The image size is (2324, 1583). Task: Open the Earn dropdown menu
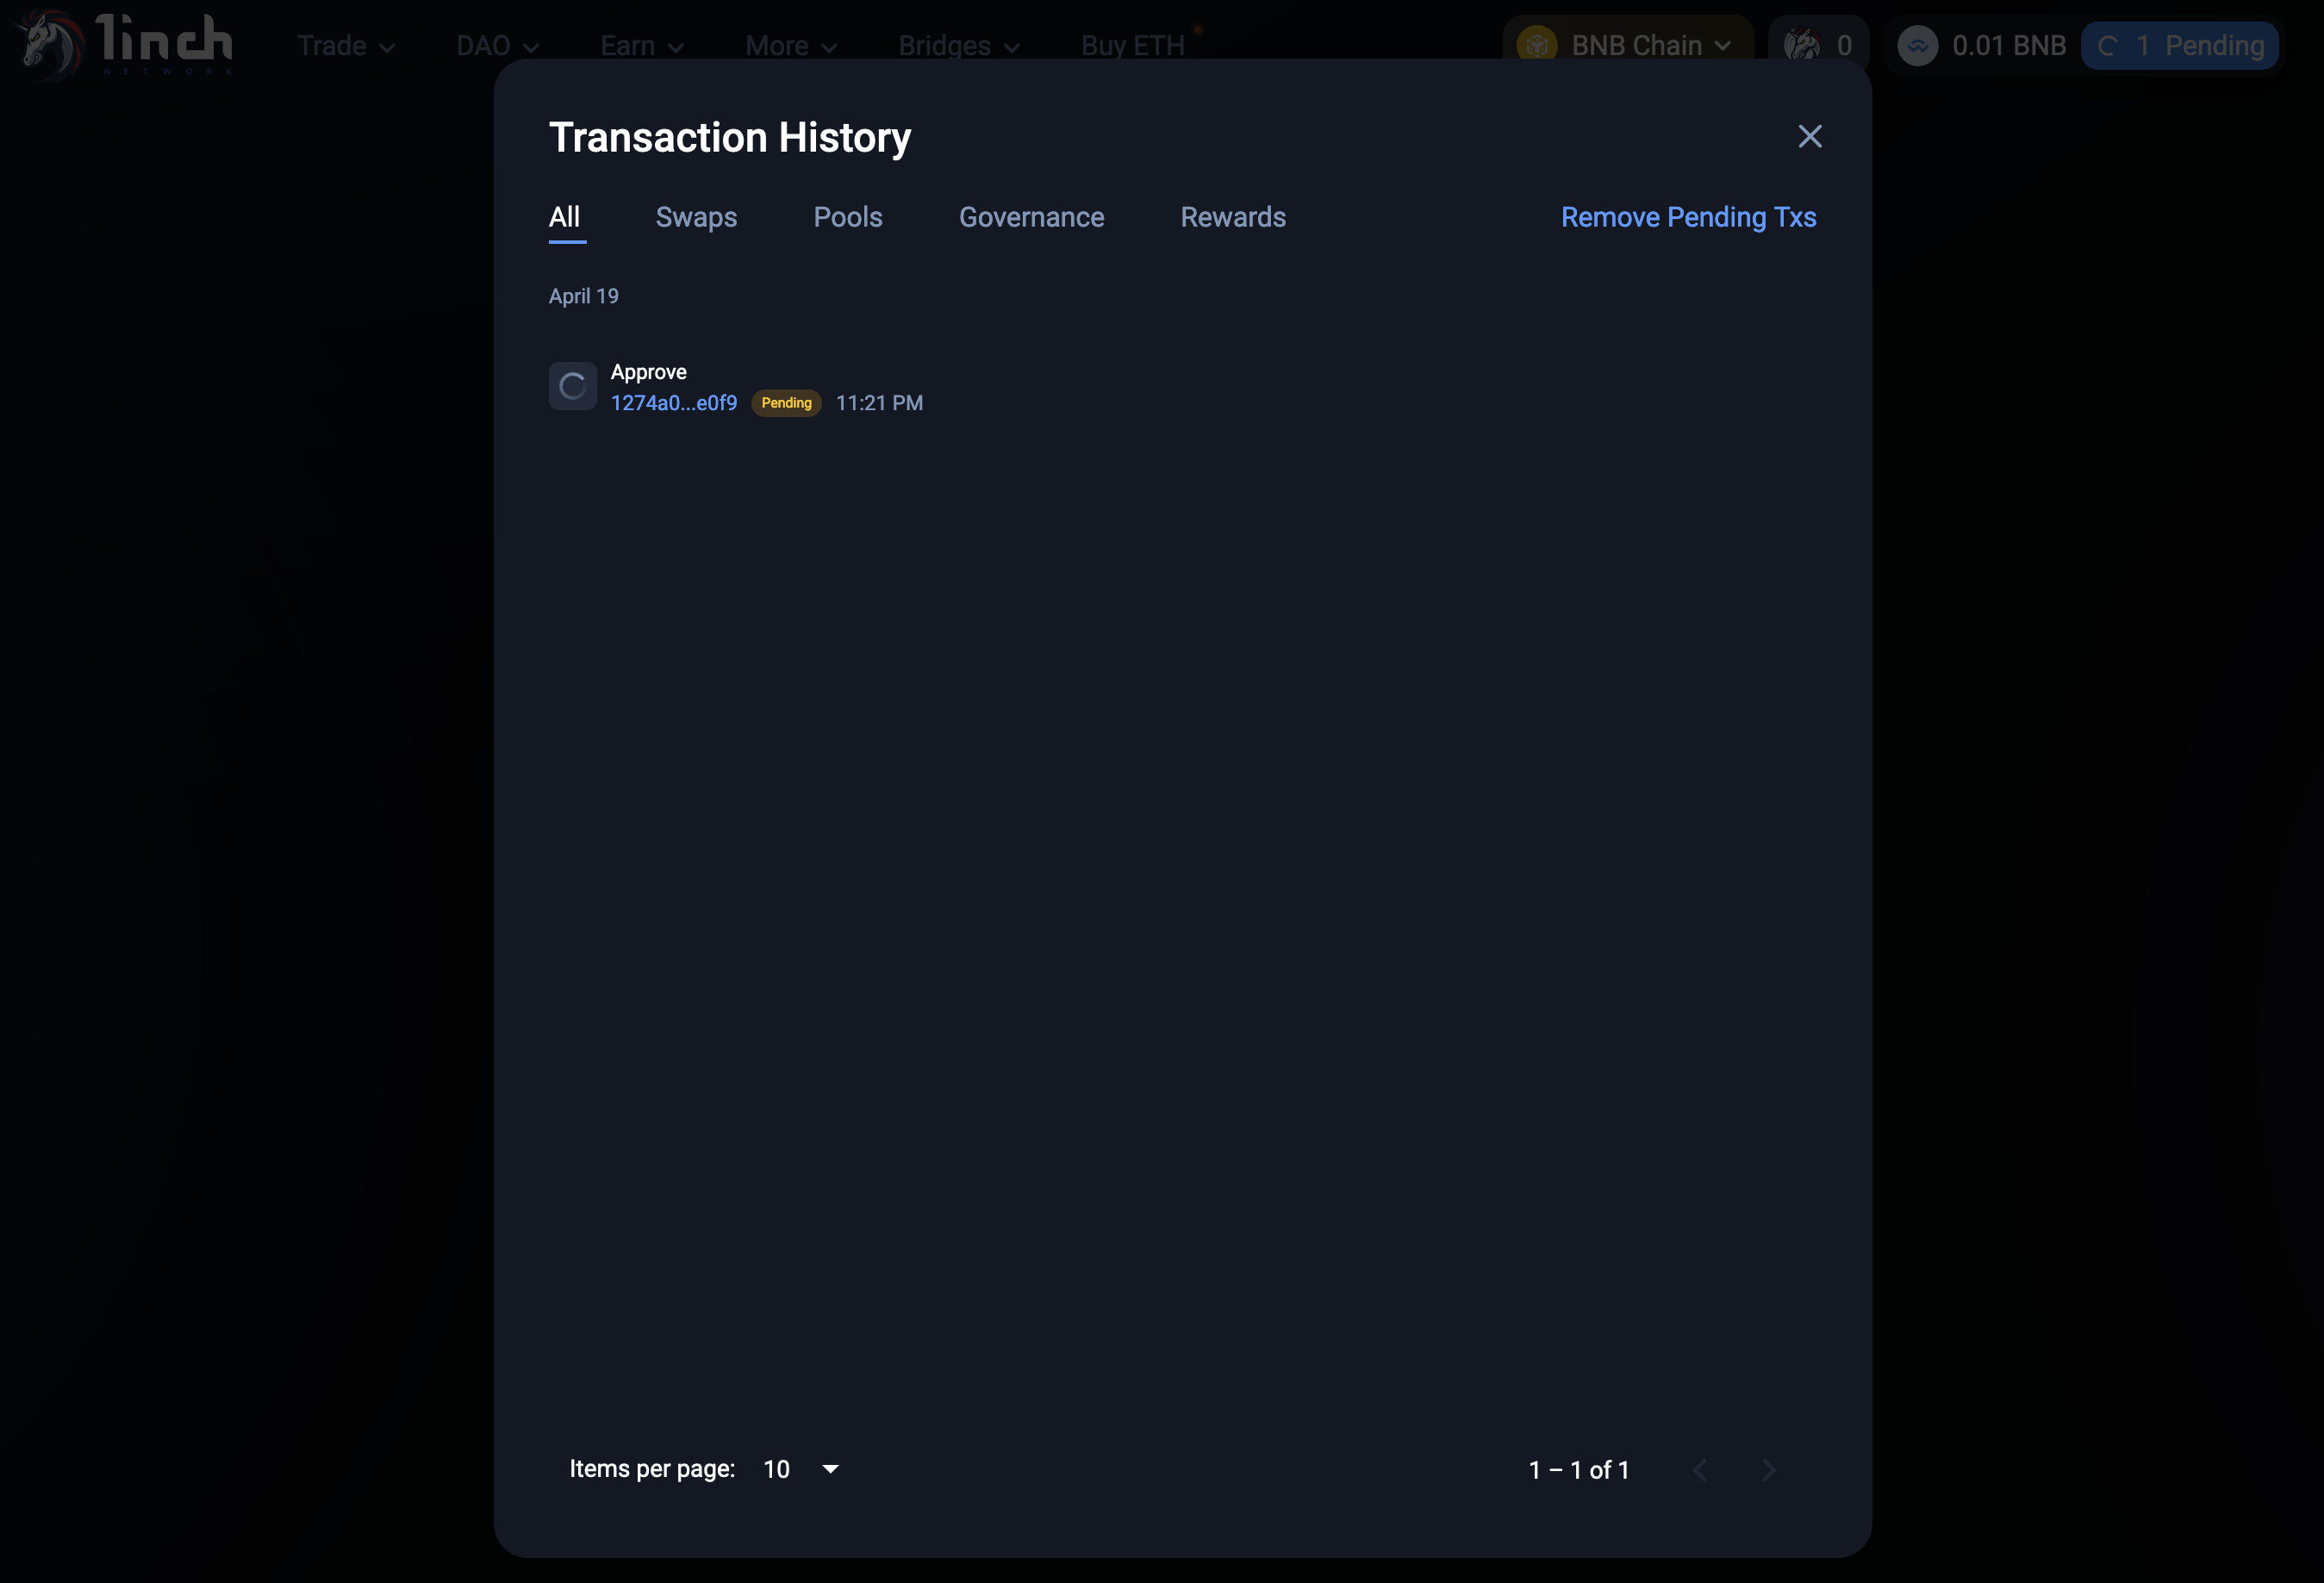click(x=641, y=45)
